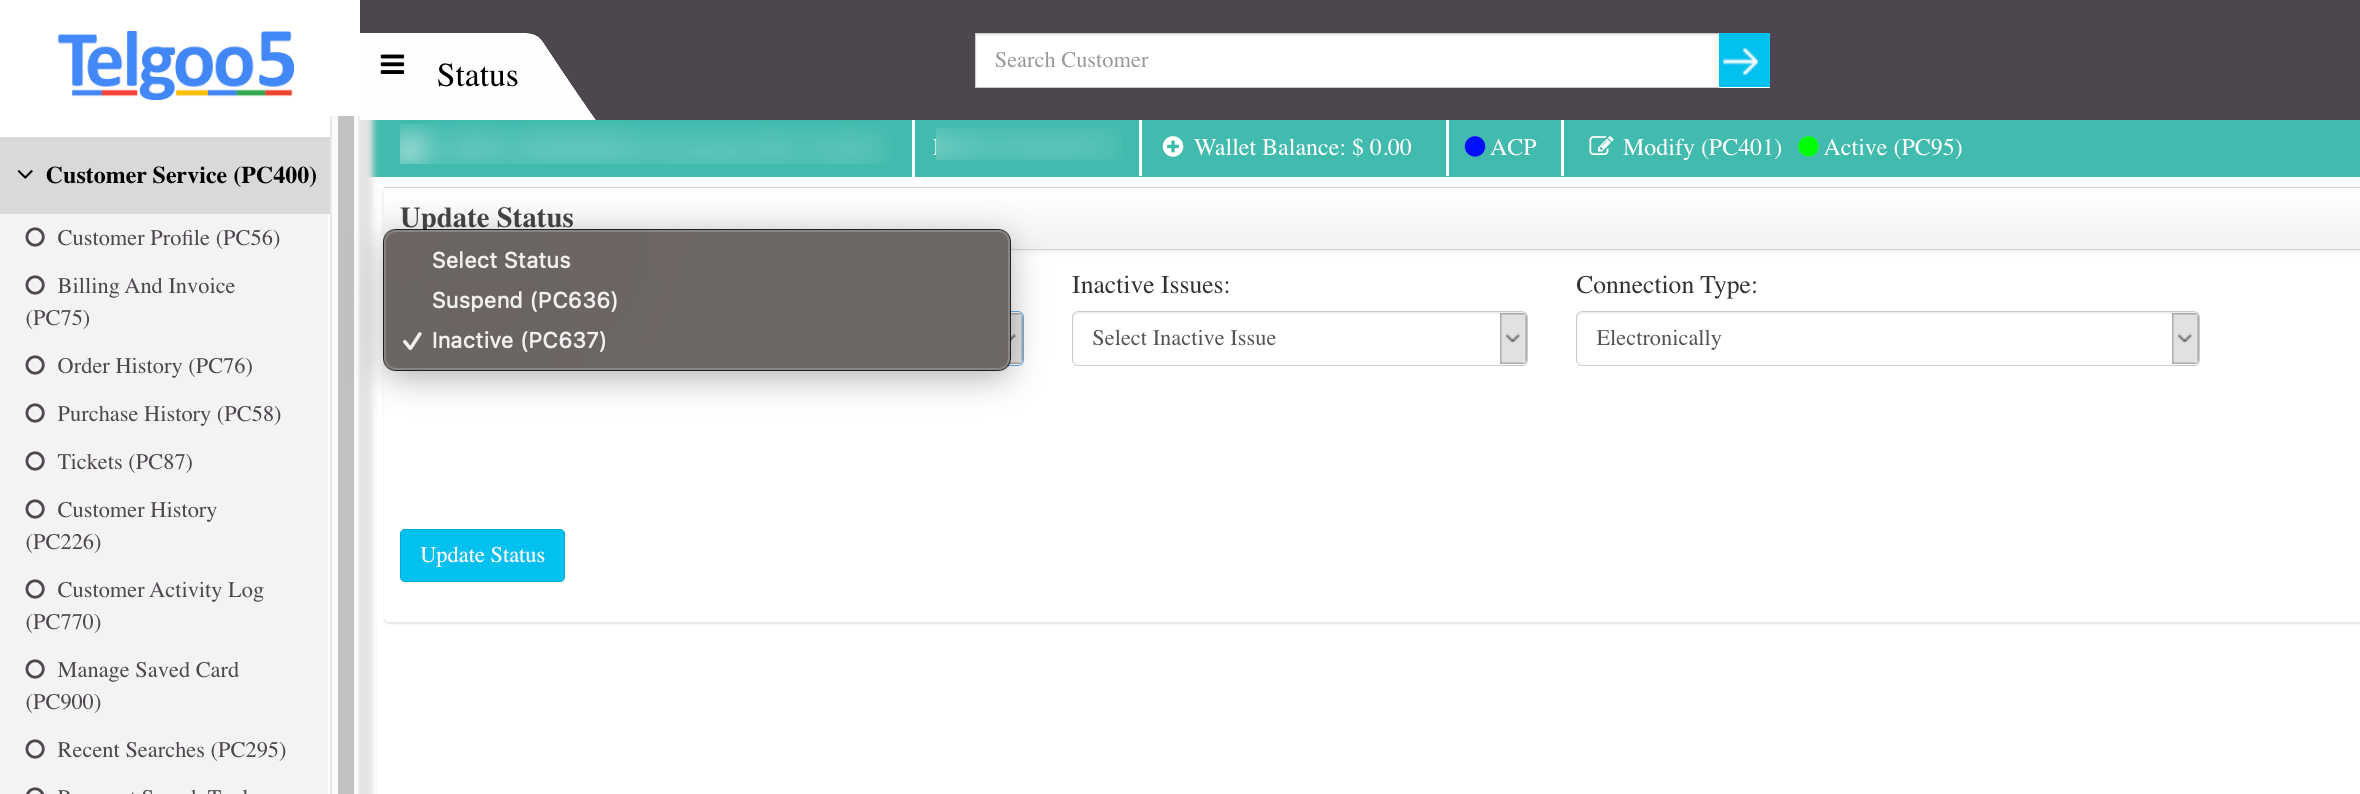Open Manage Saved Card (PC900)
The height and width of the screenshot is (794, 2360).
[132, 685]
